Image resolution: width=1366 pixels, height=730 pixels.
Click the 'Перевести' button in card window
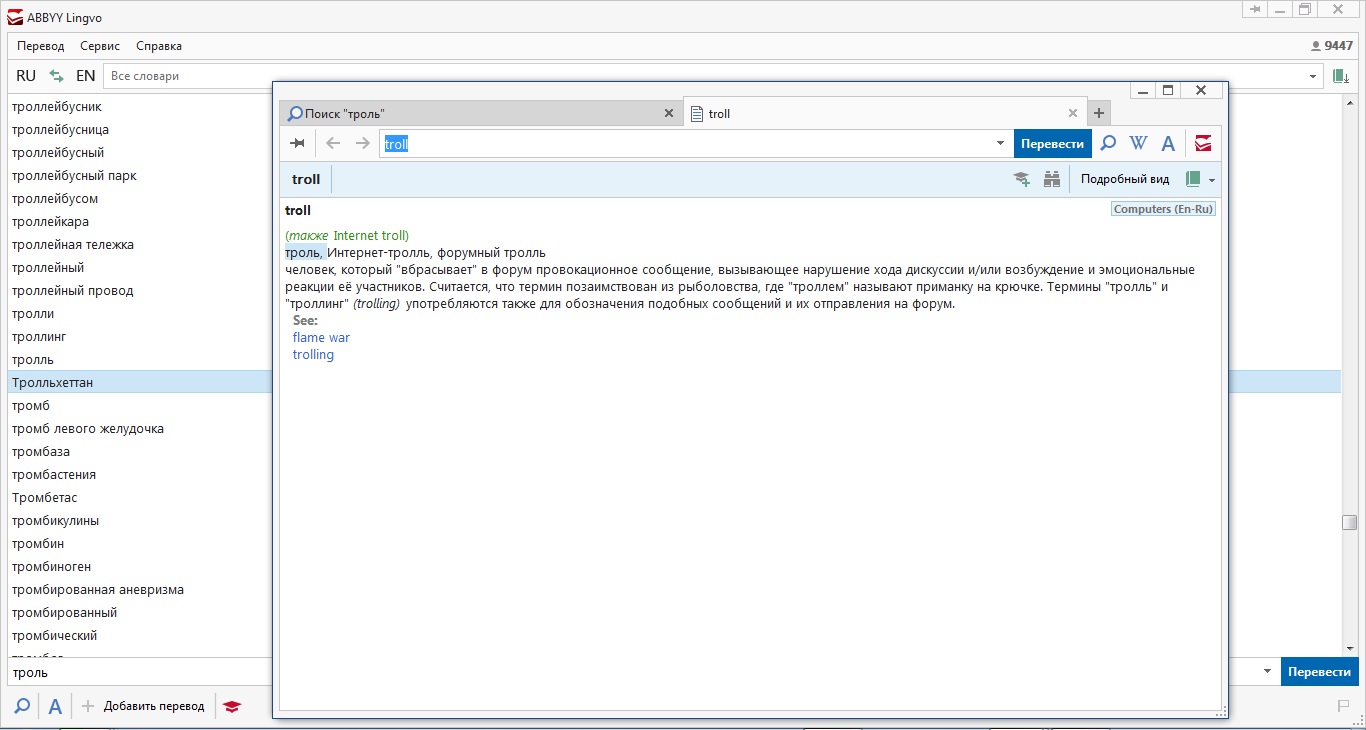pos(1052,144)
